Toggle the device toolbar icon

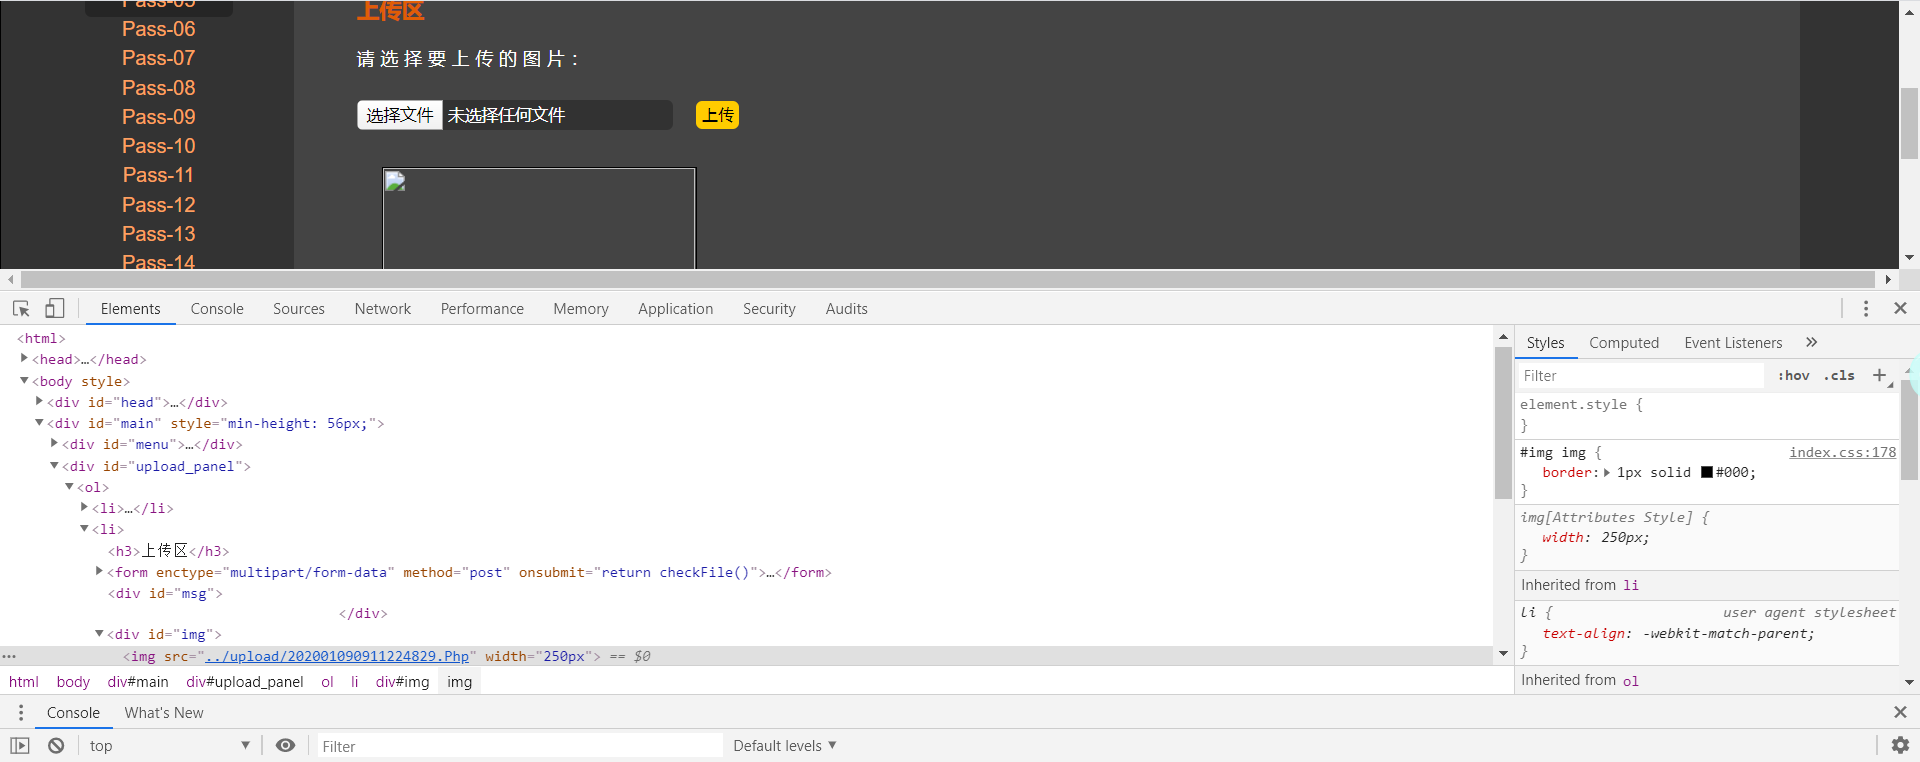tap(55, 309)
